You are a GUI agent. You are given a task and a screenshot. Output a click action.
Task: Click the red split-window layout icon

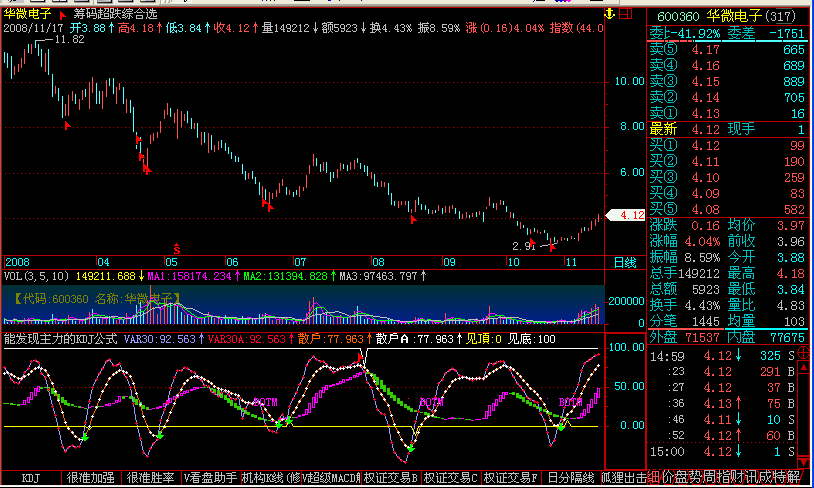coord(626,14)
